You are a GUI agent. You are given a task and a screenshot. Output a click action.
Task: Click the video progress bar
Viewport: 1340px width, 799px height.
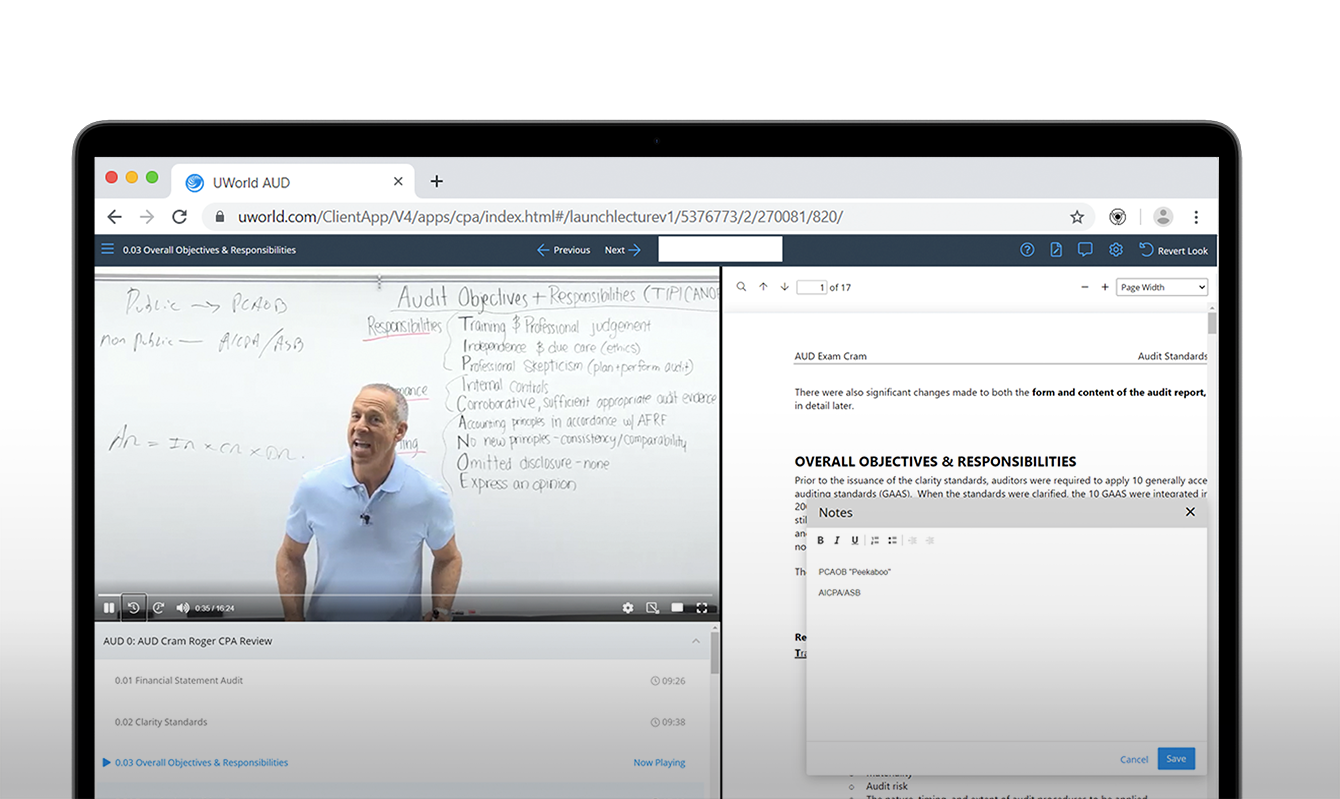point(405,596)
